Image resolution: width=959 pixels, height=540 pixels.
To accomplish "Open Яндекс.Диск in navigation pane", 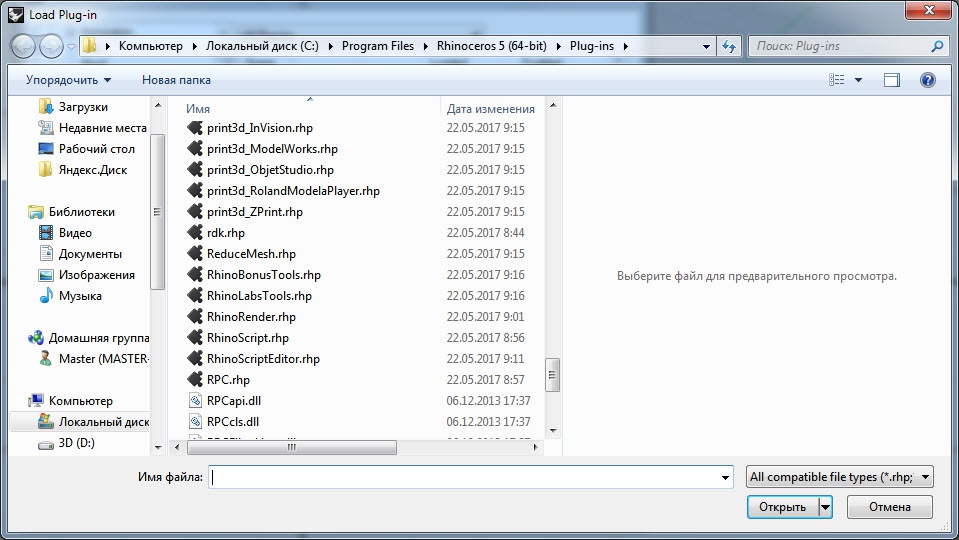I will point(83,170).
